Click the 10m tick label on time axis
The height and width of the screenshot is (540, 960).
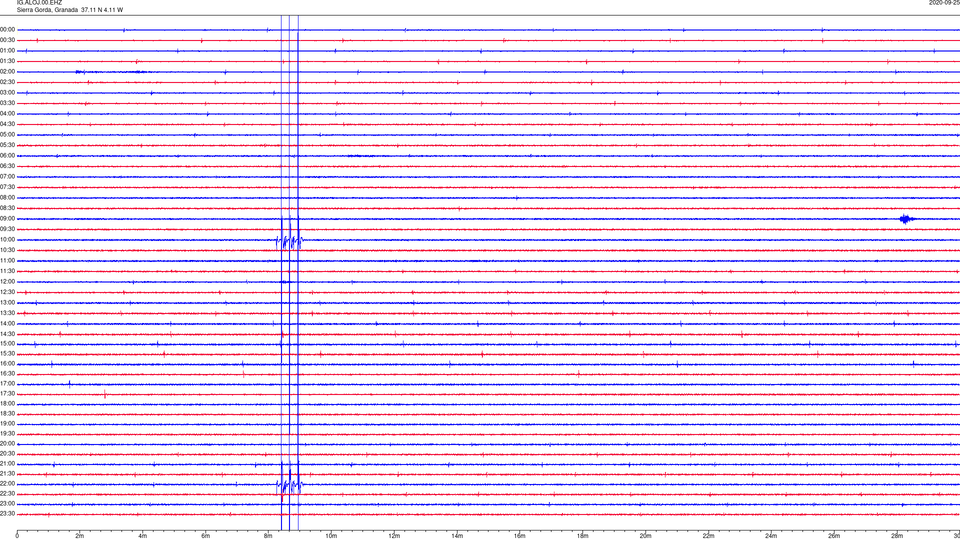(x=331, y=536)
